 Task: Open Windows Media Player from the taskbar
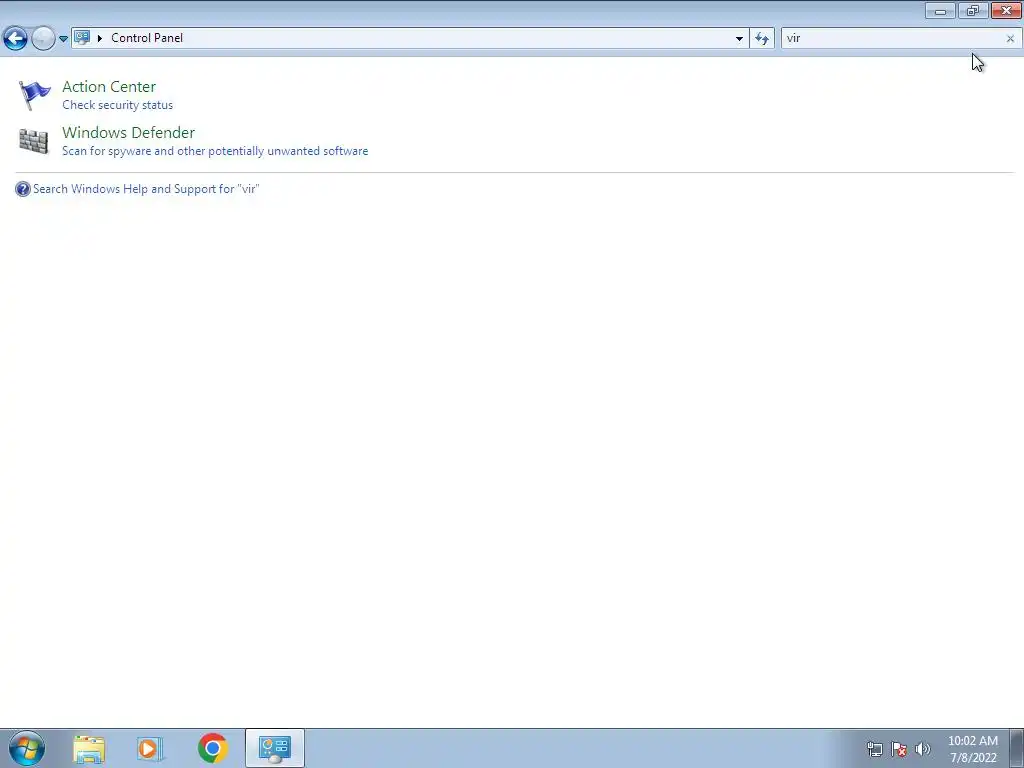[150, 748]
